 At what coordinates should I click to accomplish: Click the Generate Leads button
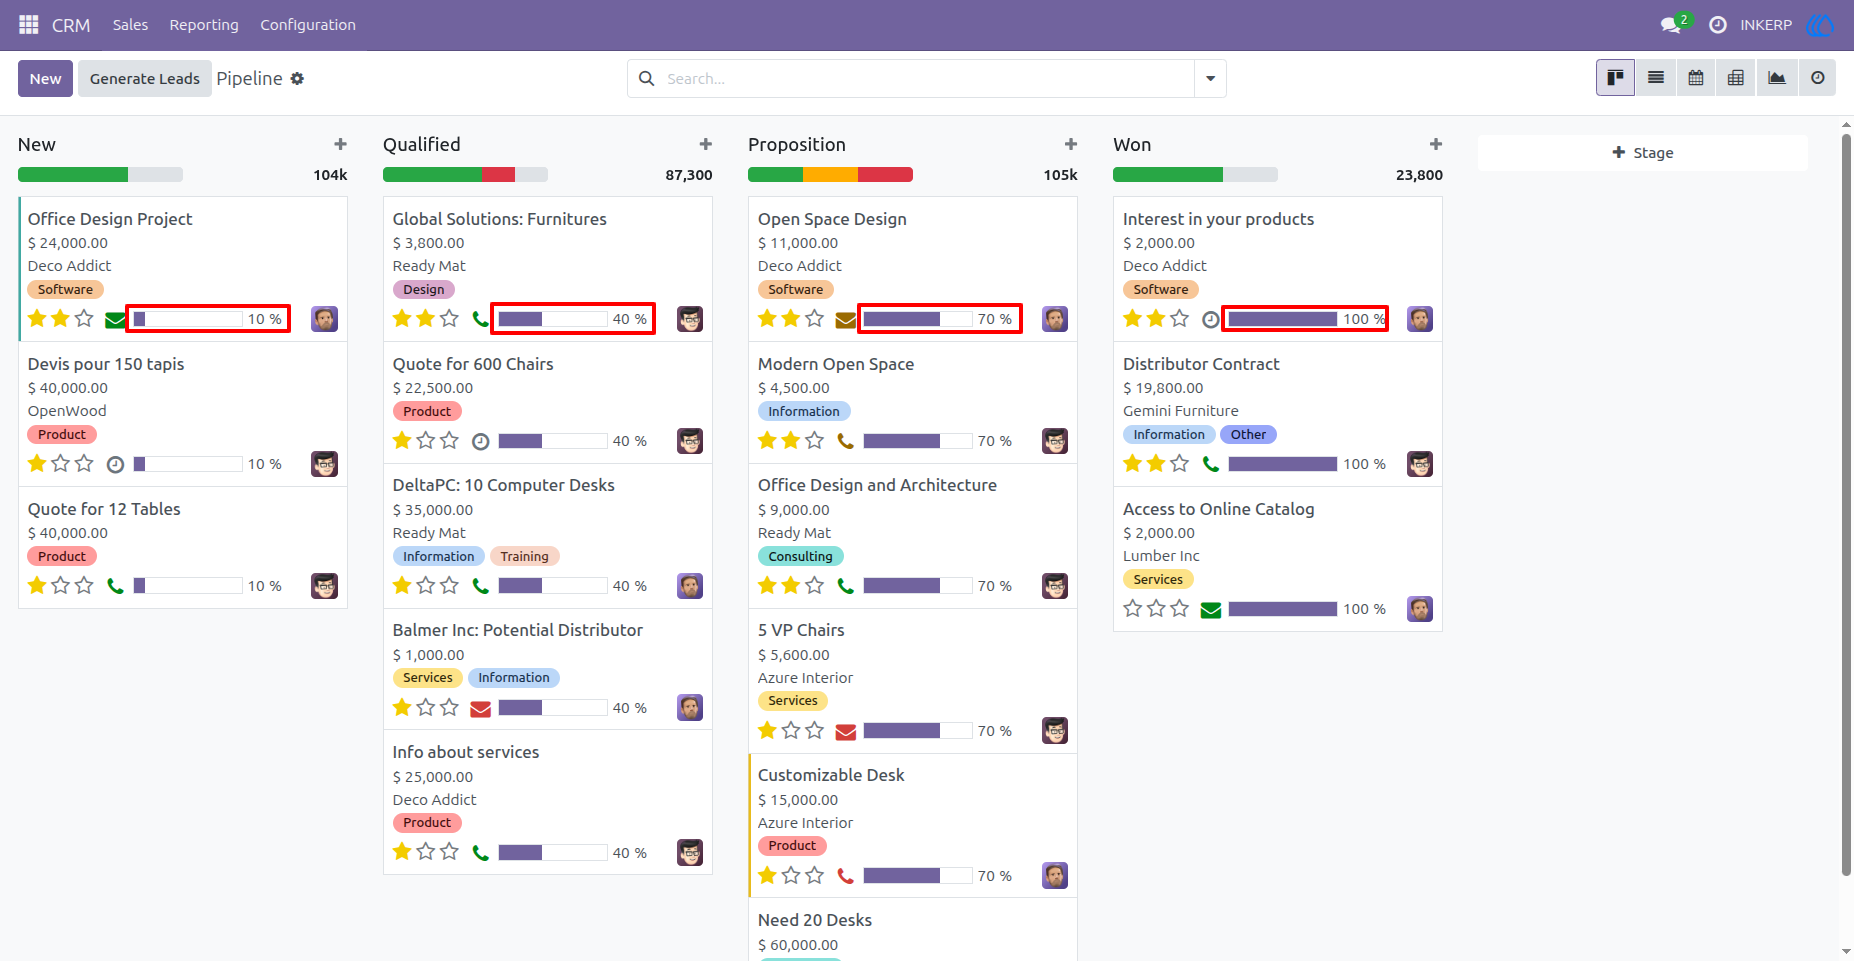tap(145, 78)
